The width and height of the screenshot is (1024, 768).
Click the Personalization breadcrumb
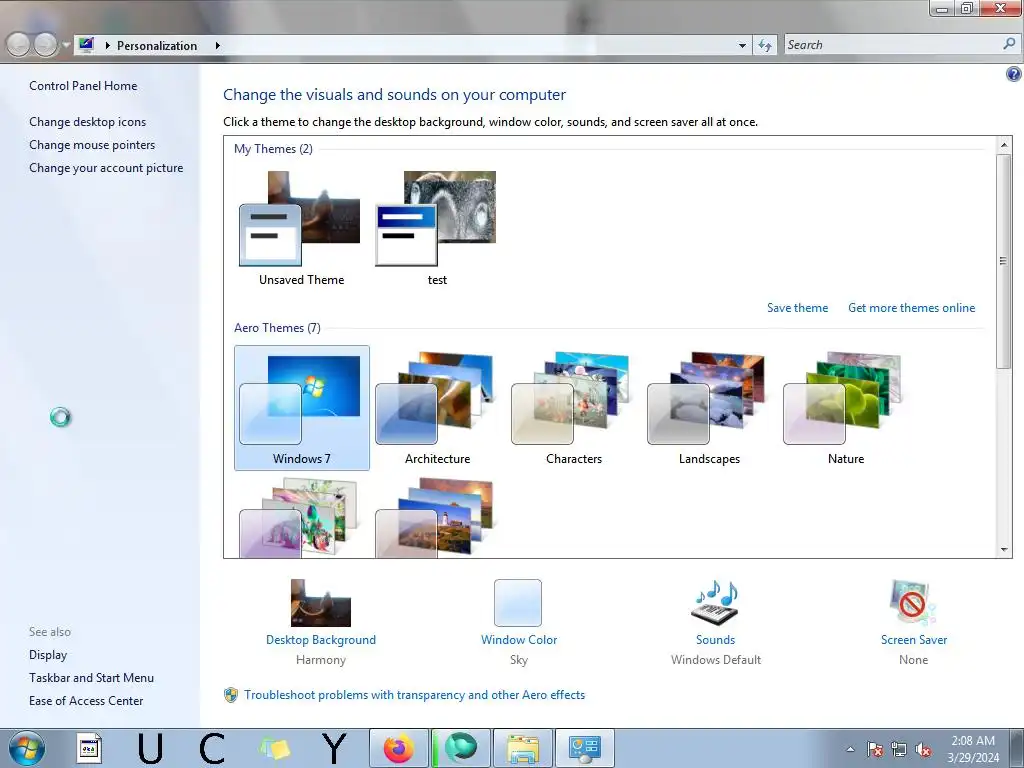[x=157, y=46]
